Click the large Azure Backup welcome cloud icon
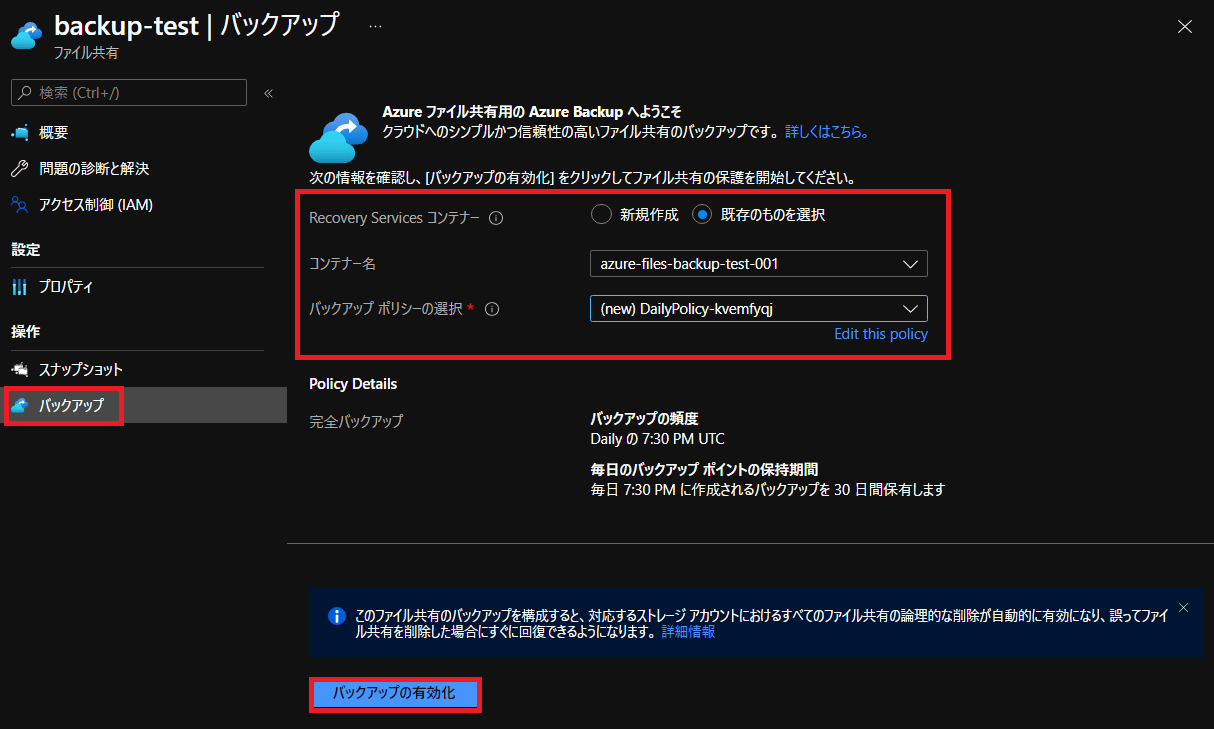The image size is (1214, 729). (339, 136)
